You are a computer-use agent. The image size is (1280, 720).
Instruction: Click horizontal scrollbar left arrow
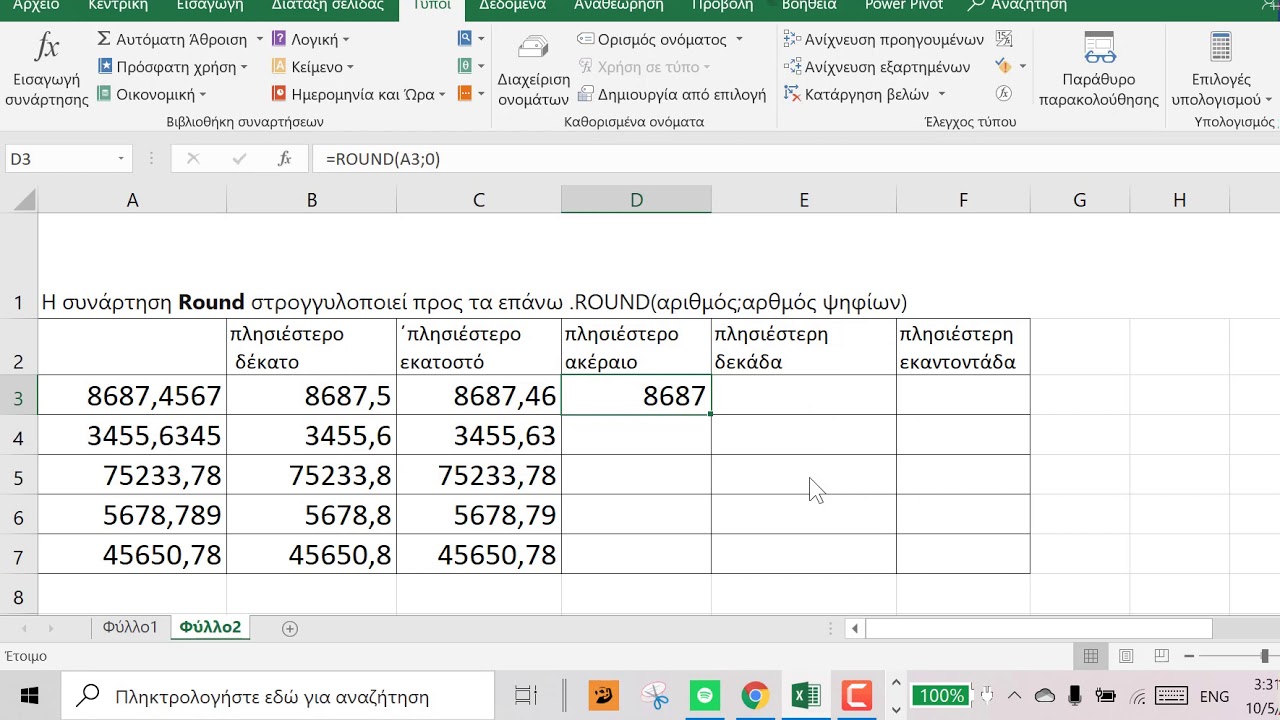click(855, 629)
